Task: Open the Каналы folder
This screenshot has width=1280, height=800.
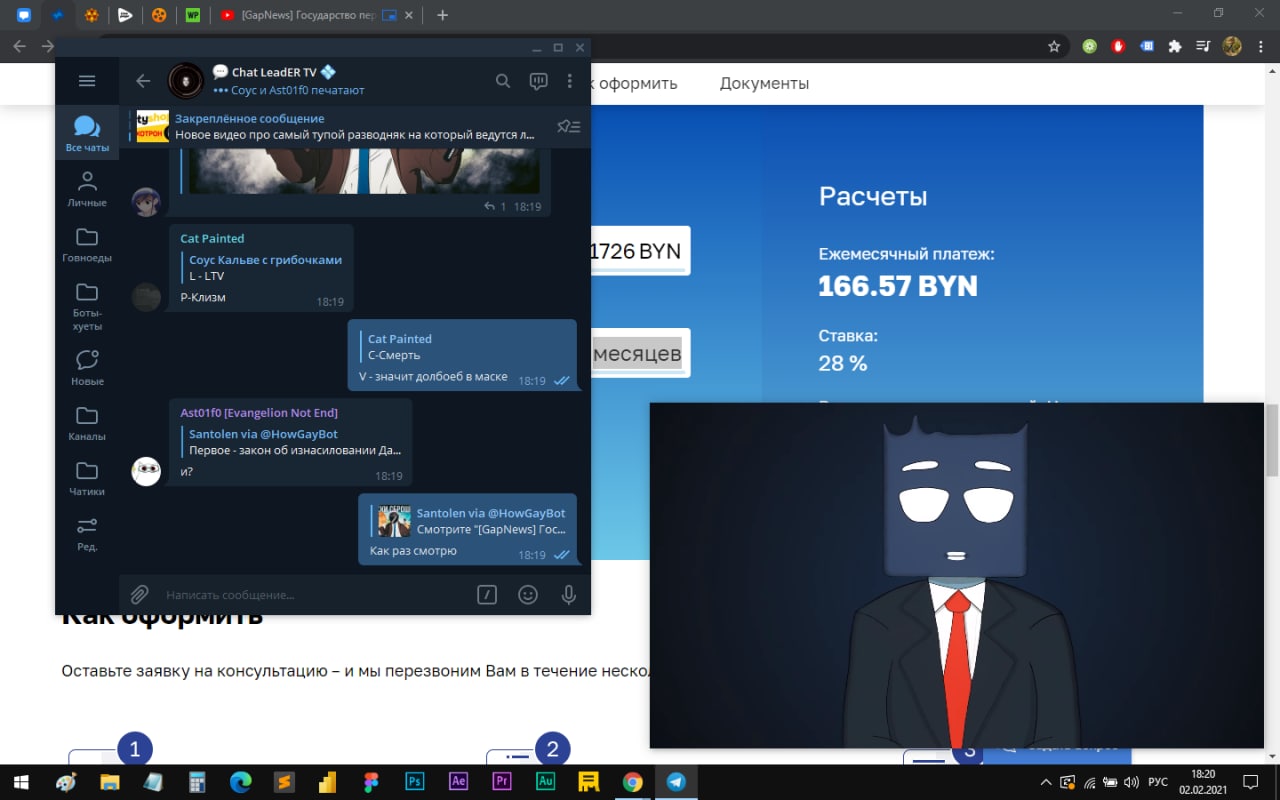Action: tap(87, 422)
